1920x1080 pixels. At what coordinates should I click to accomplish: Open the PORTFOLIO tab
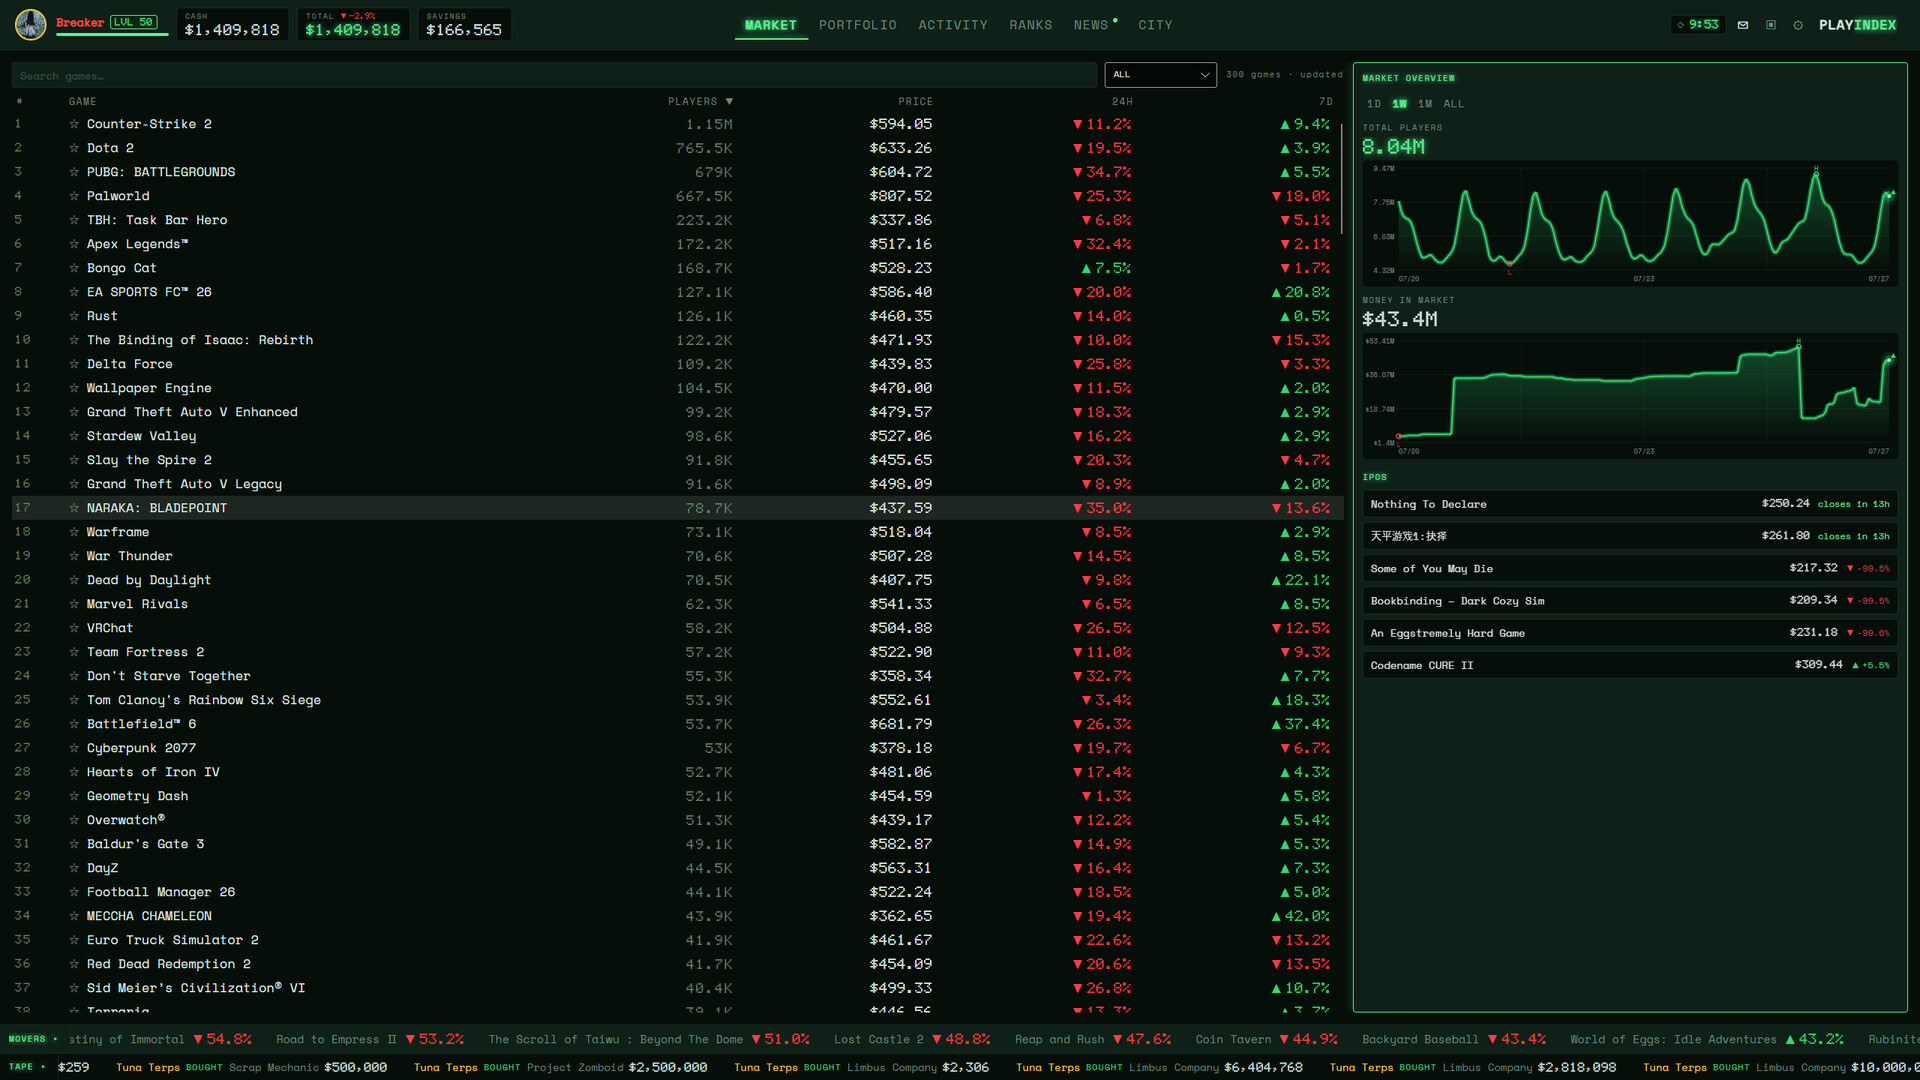click(857, 25)
